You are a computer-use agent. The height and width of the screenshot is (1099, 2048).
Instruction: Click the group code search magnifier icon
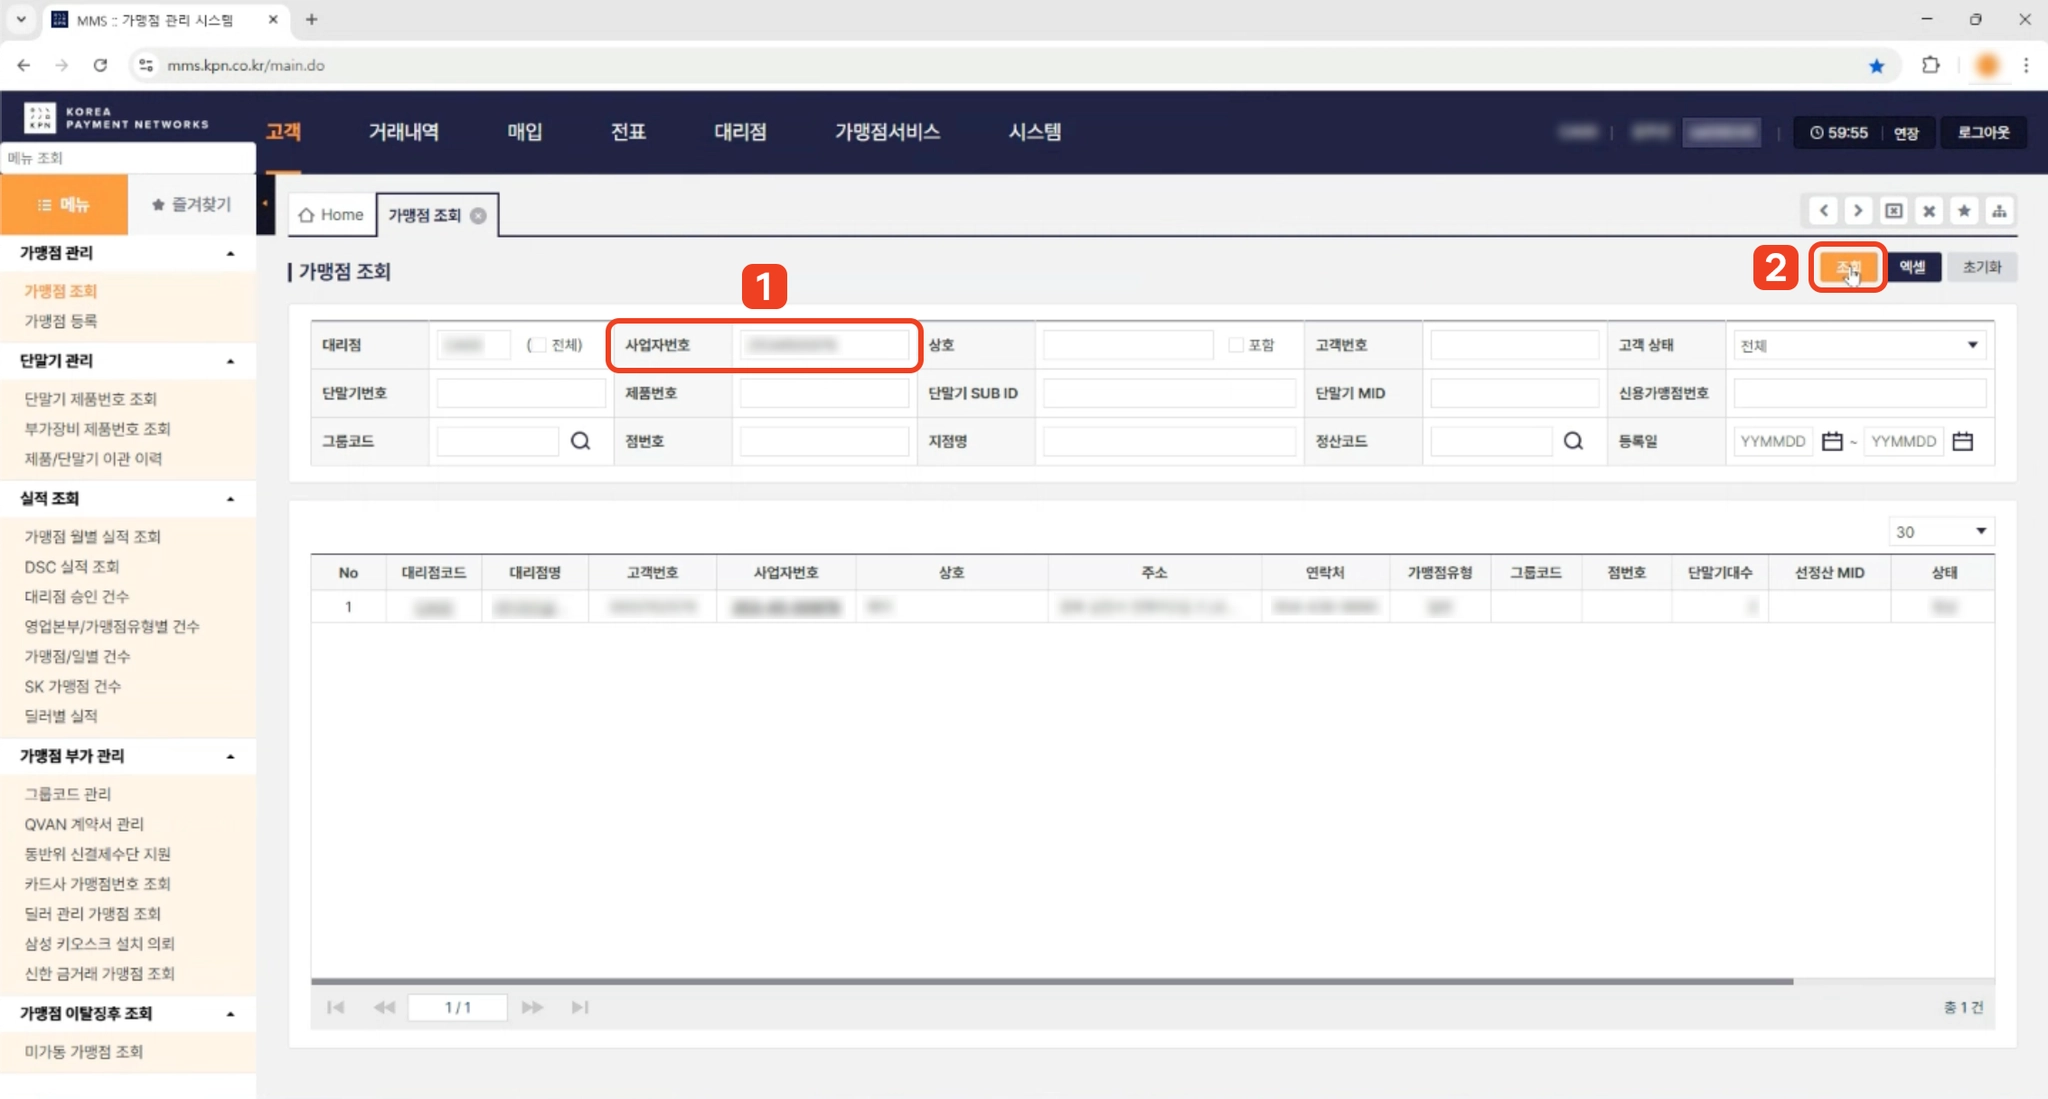[580, 441]
